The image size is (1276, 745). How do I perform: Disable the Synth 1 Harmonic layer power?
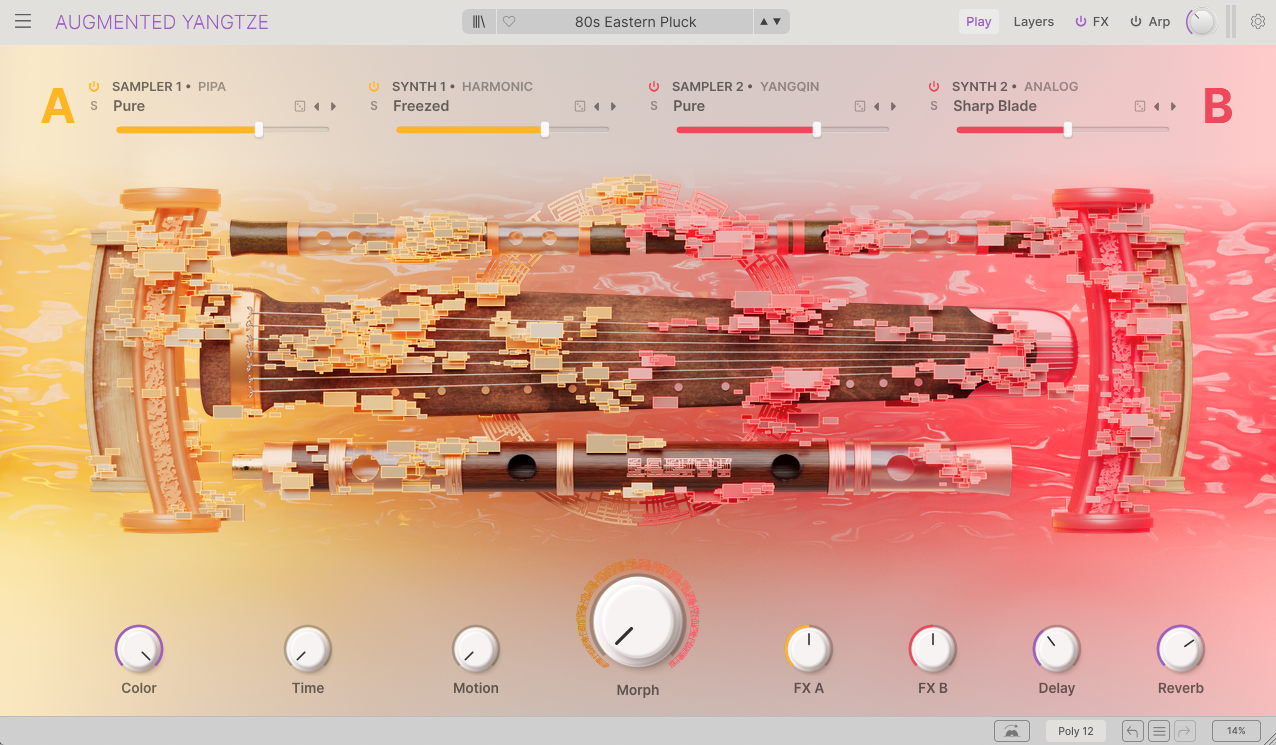pyautogui.click(x=374, y=87)
